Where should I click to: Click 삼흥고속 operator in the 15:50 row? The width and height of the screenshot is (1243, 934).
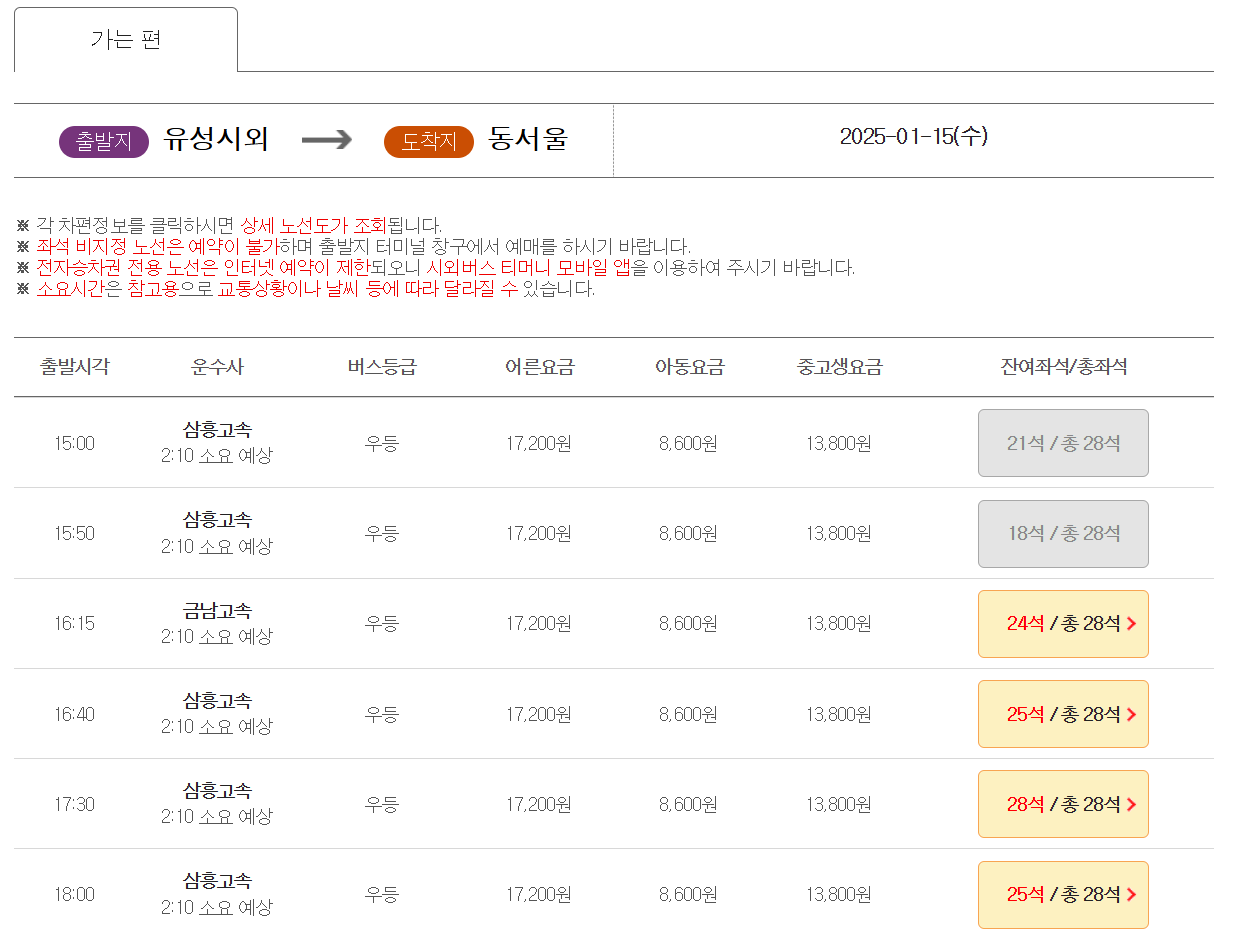click(x=217, y=520)
